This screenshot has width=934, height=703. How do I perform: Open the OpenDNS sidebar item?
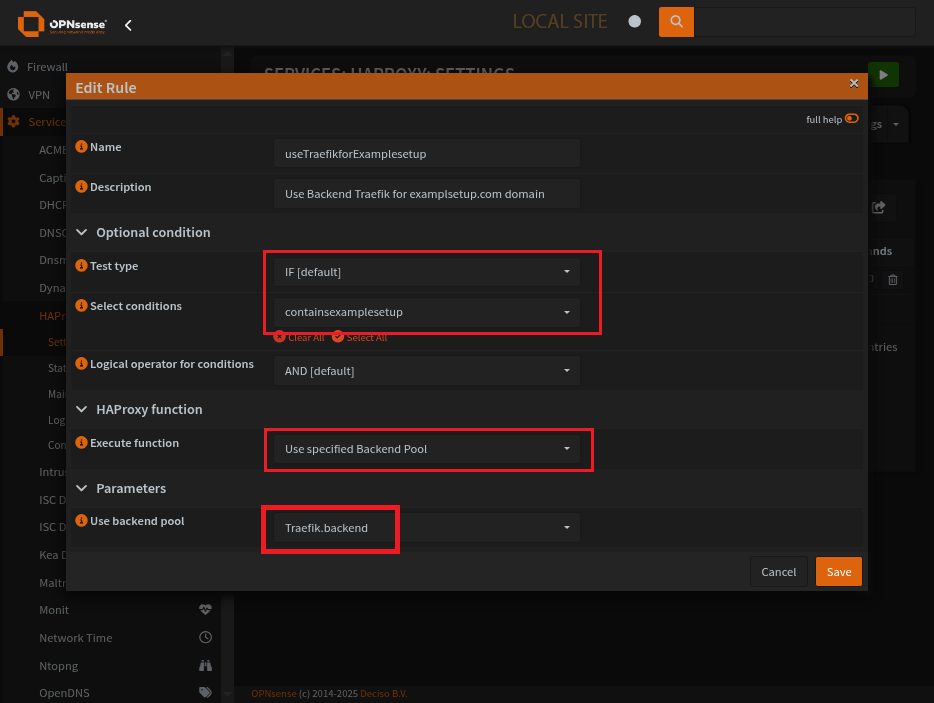click(x=64, y=693)
